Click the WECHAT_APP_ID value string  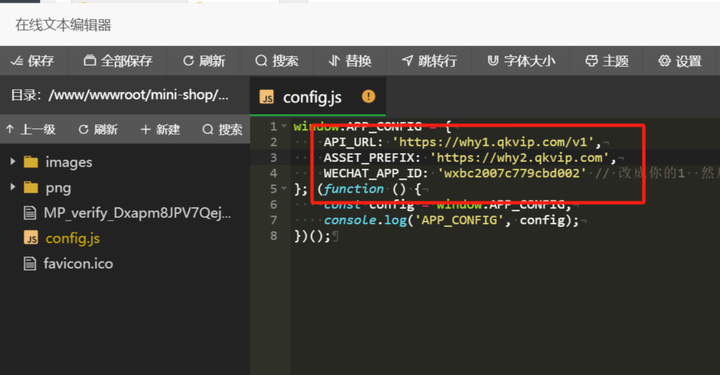tap(512, 173)
